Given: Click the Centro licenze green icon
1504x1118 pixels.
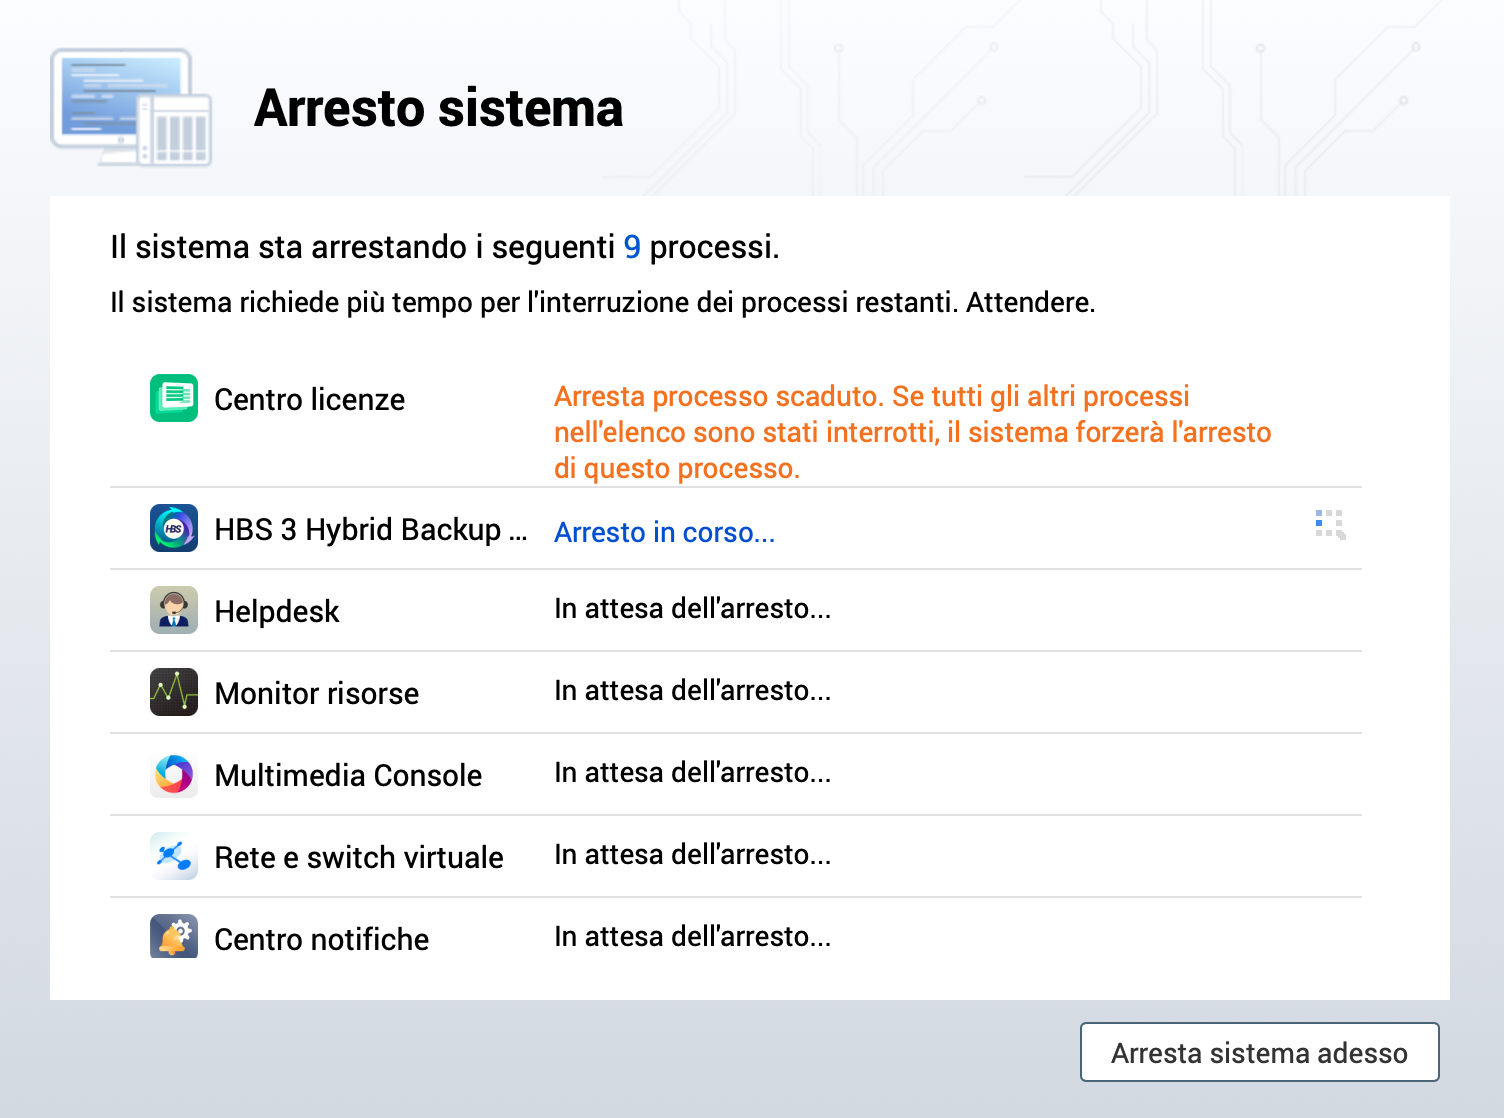Looking at the screenshot, I should (174, 398).
